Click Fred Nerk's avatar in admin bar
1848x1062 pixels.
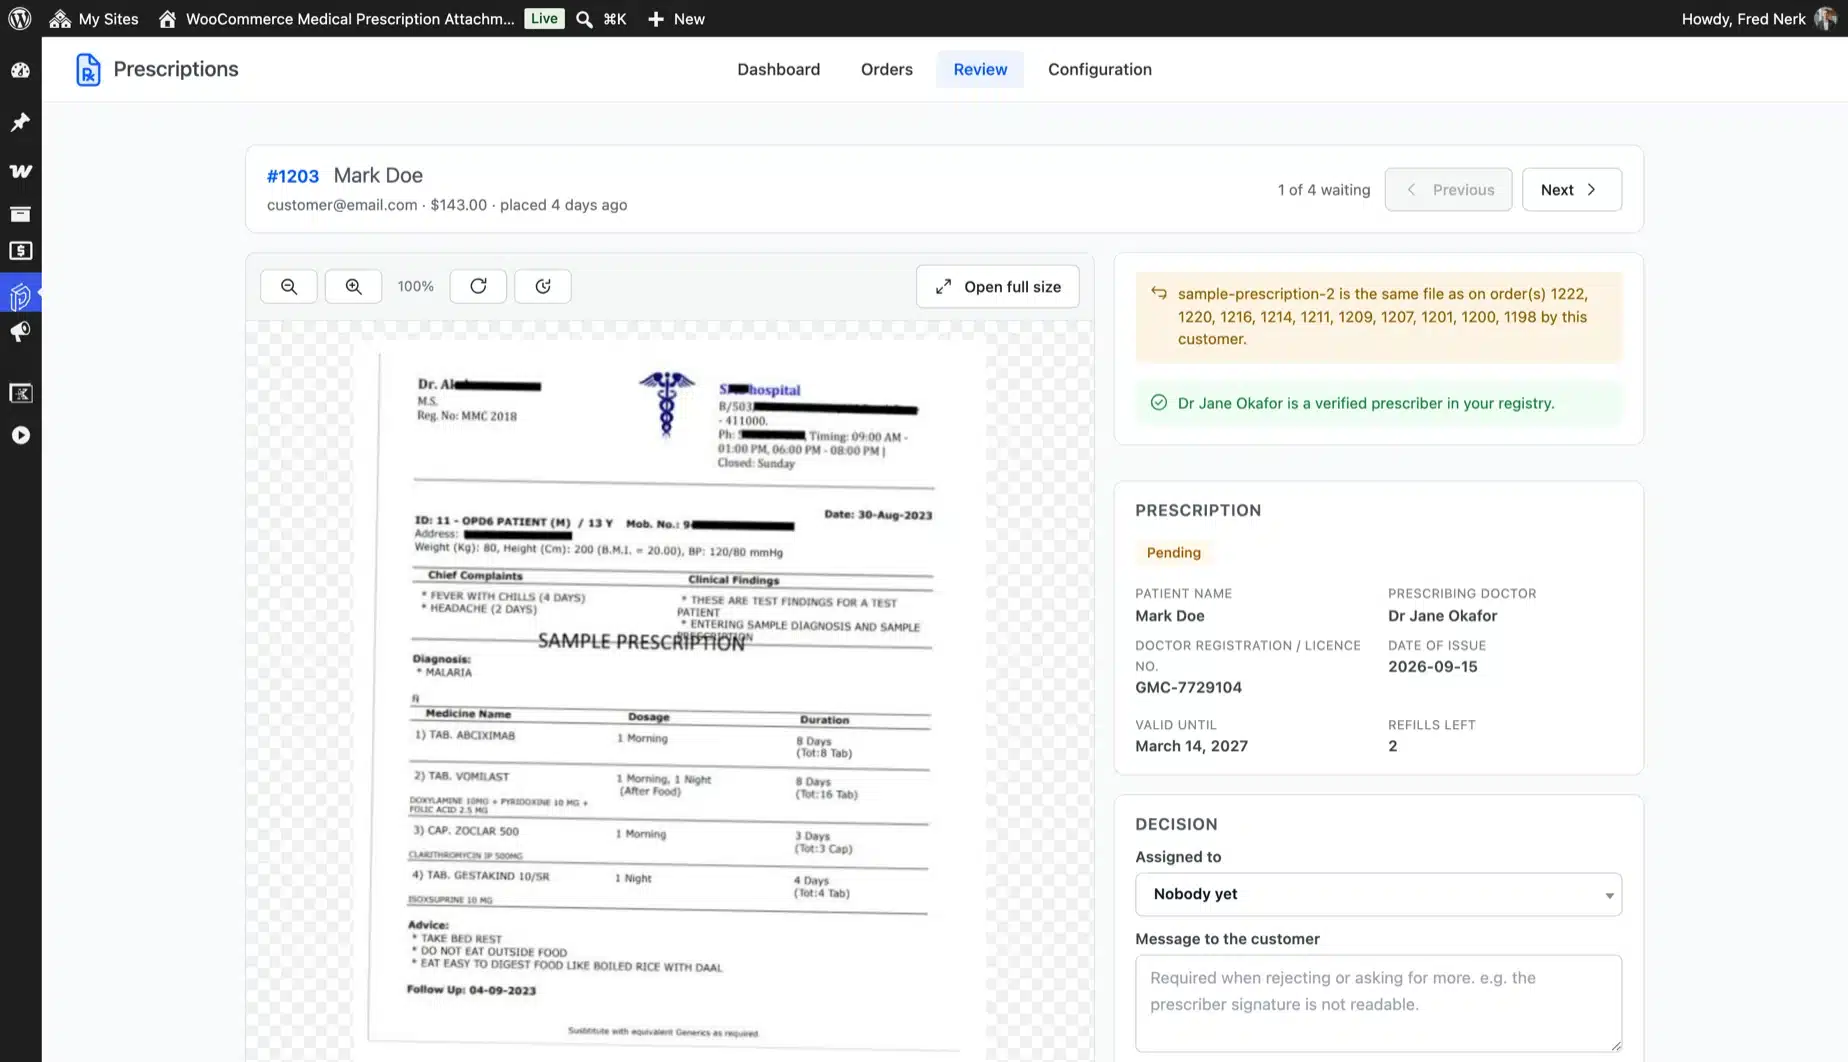(1825, 18)
